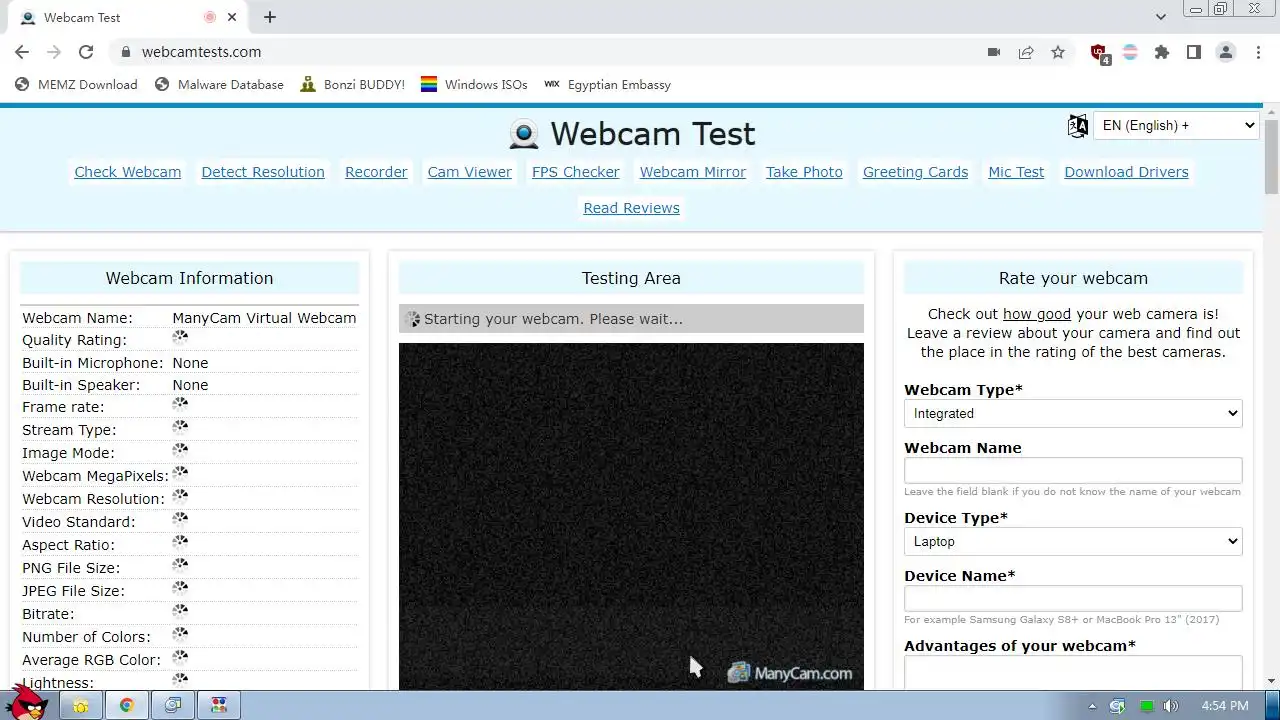Open the Webcam Mirror link
The height and width of the screenshot is (720, 1280).
pyautogui.click(x=693, y=172)
